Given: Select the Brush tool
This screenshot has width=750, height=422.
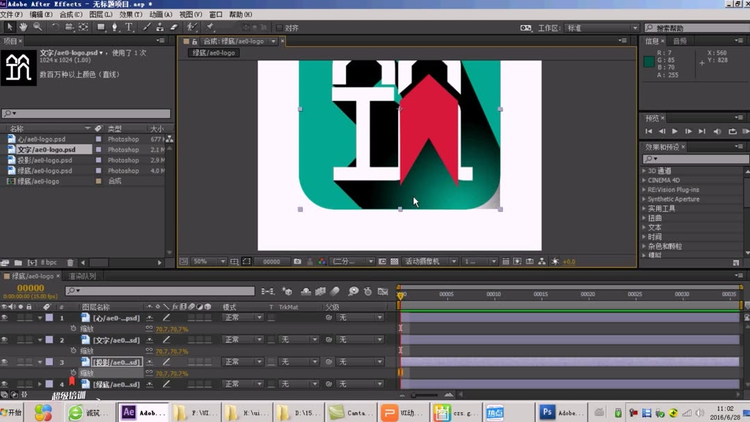Looking at the screenshot, I should (147, 27).
